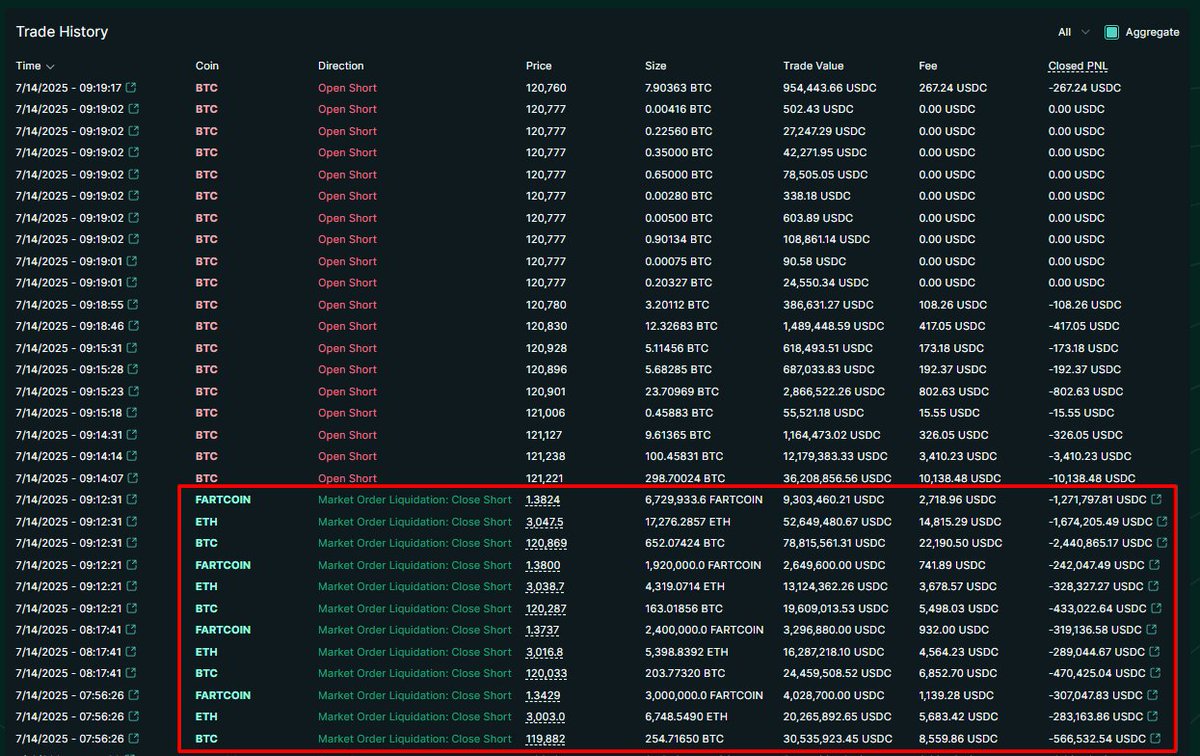Click the Fee column header
The width and height of the screenshot is (1200, 756).
928,66
